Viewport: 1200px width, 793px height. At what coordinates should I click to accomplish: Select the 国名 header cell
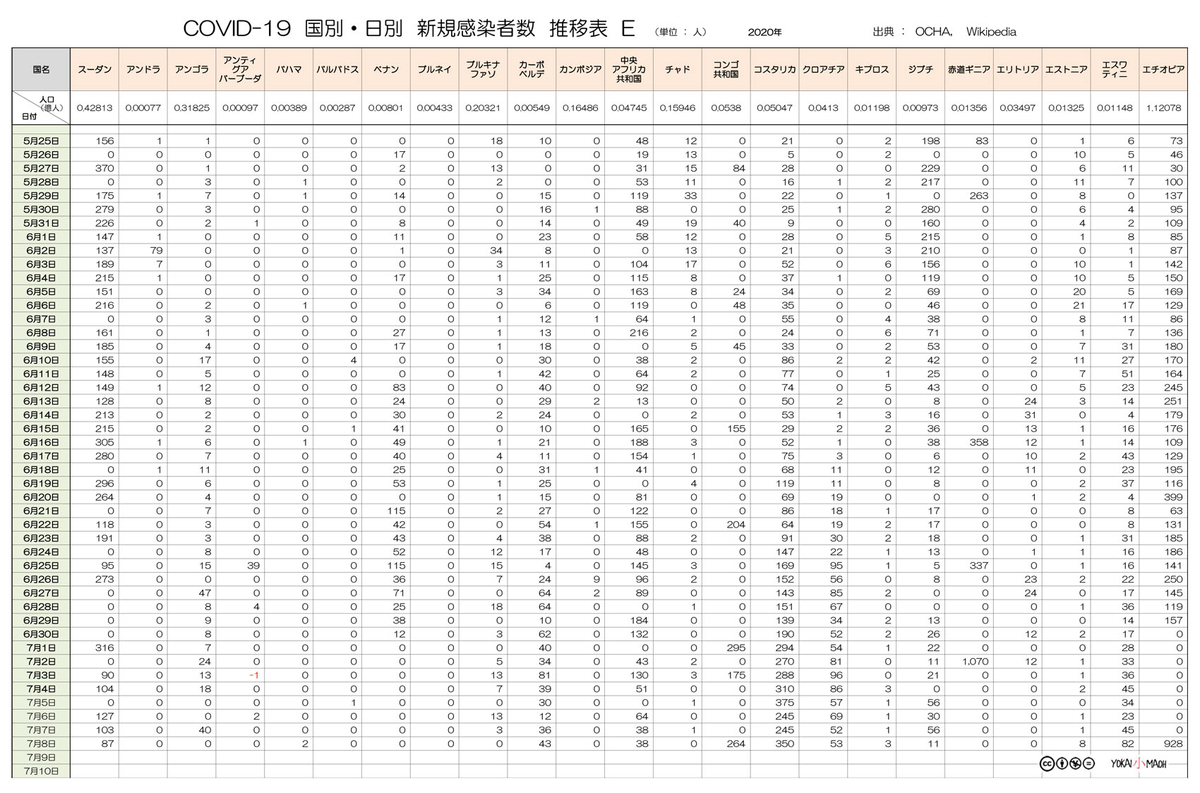pyautogui.click(x=41, y=70)
